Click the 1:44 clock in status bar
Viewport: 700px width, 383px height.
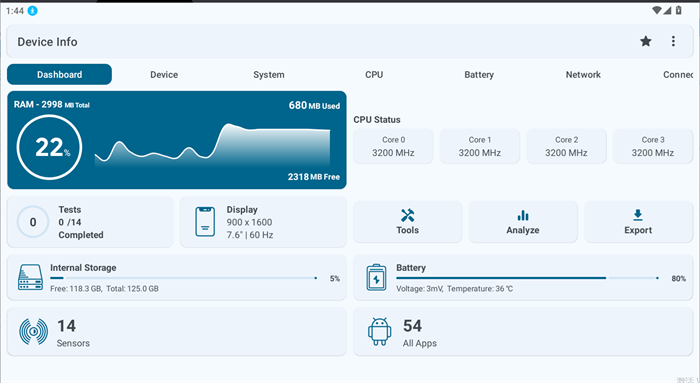point(15,11)
